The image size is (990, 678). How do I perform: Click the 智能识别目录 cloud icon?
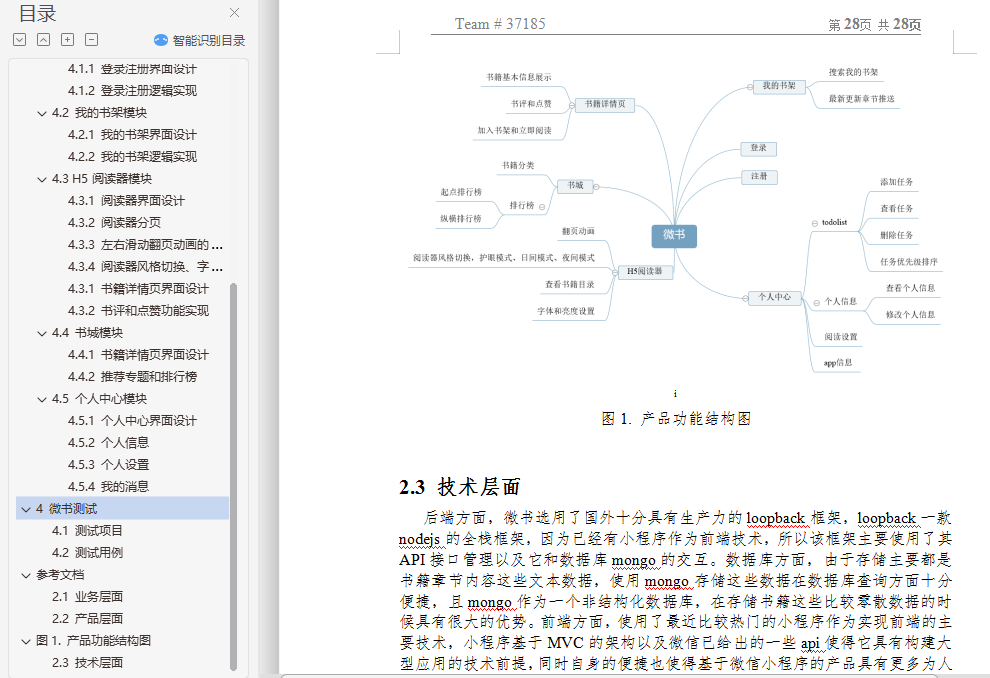tap(161, 40)
